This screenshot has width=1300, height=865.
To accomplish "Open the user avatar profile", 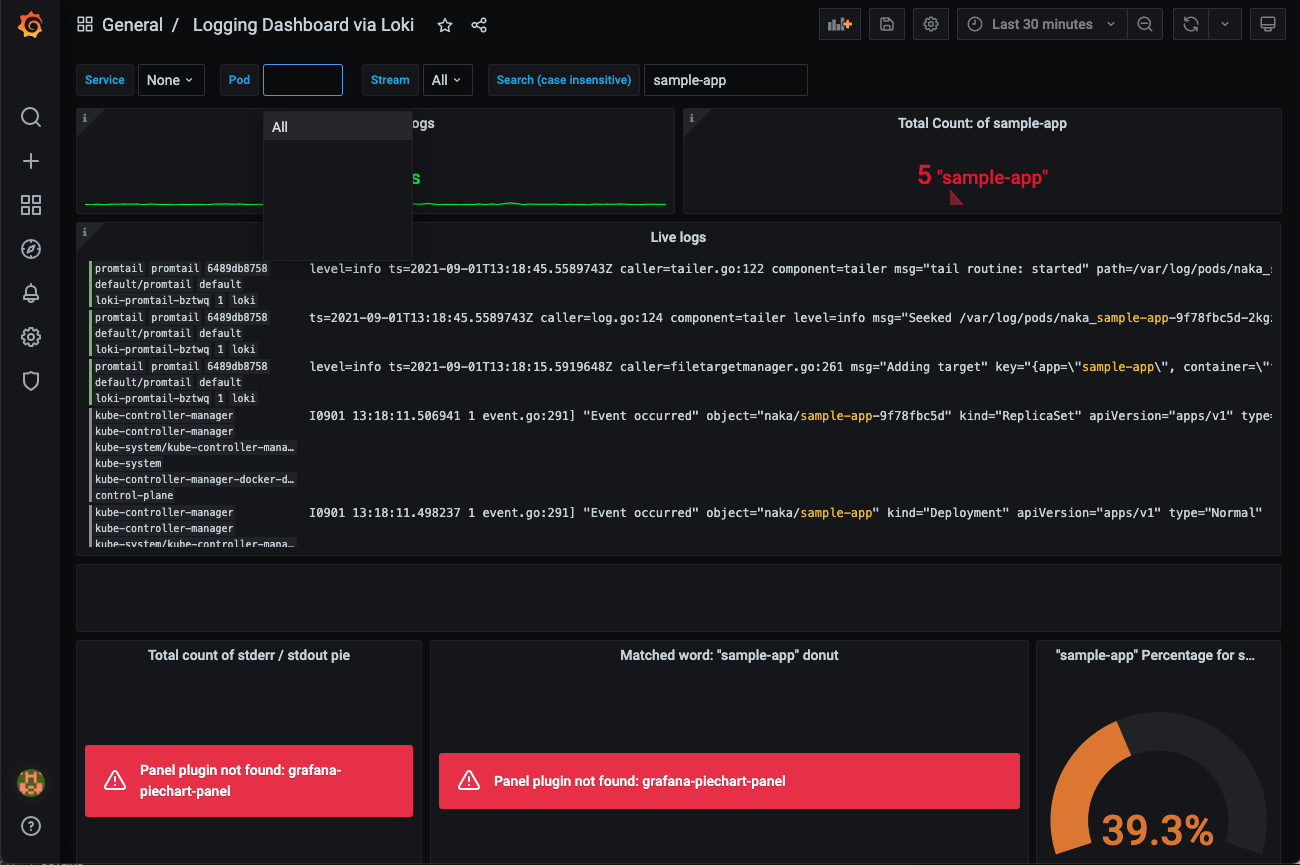I will tap(31, 783).
